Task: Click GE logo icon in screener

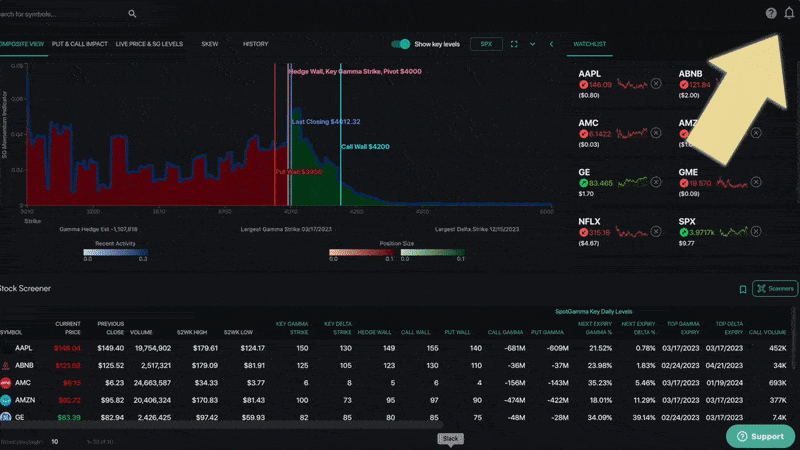Action: (6, 417)
